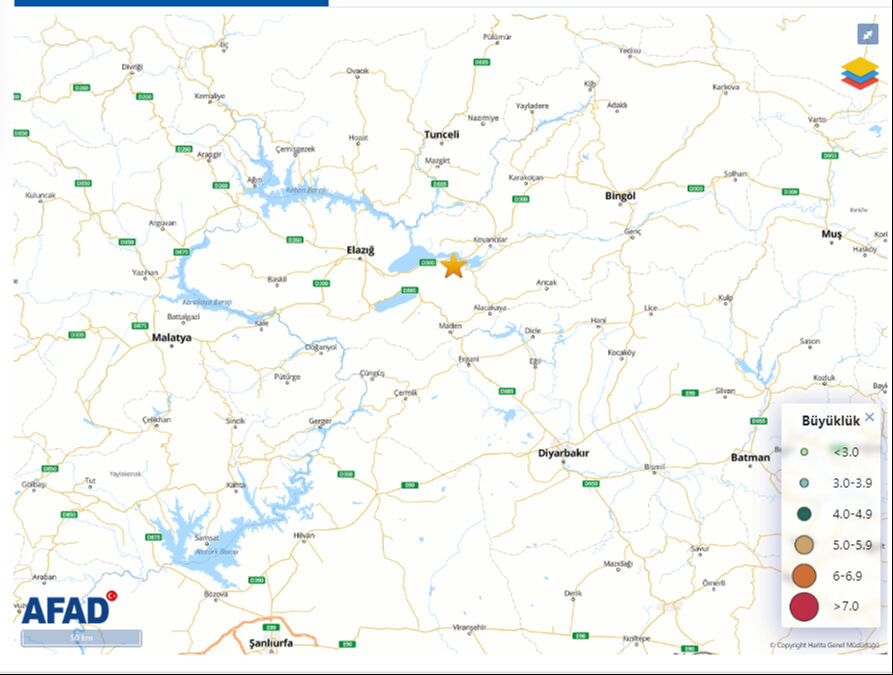Viewport: 893px width, 675px height.
Task: Click the dark green 4.0-4.9 legend circle
Action: click(x=804, y=514)
